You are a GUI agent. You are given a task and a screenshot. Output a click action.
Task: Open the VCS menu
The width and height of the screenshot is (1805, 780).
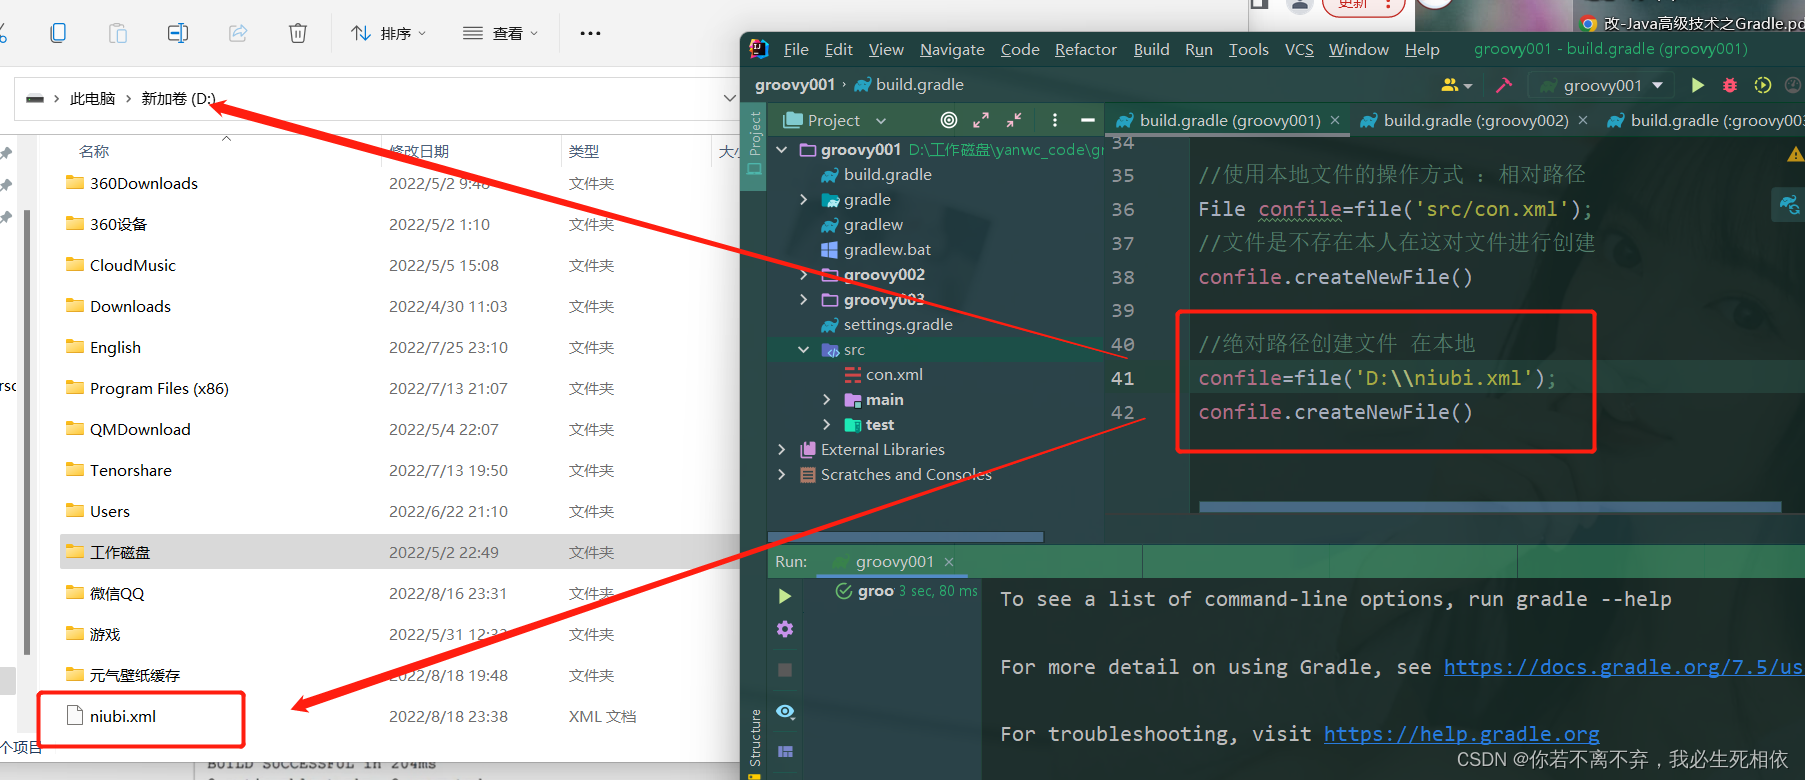(1299, 49)
